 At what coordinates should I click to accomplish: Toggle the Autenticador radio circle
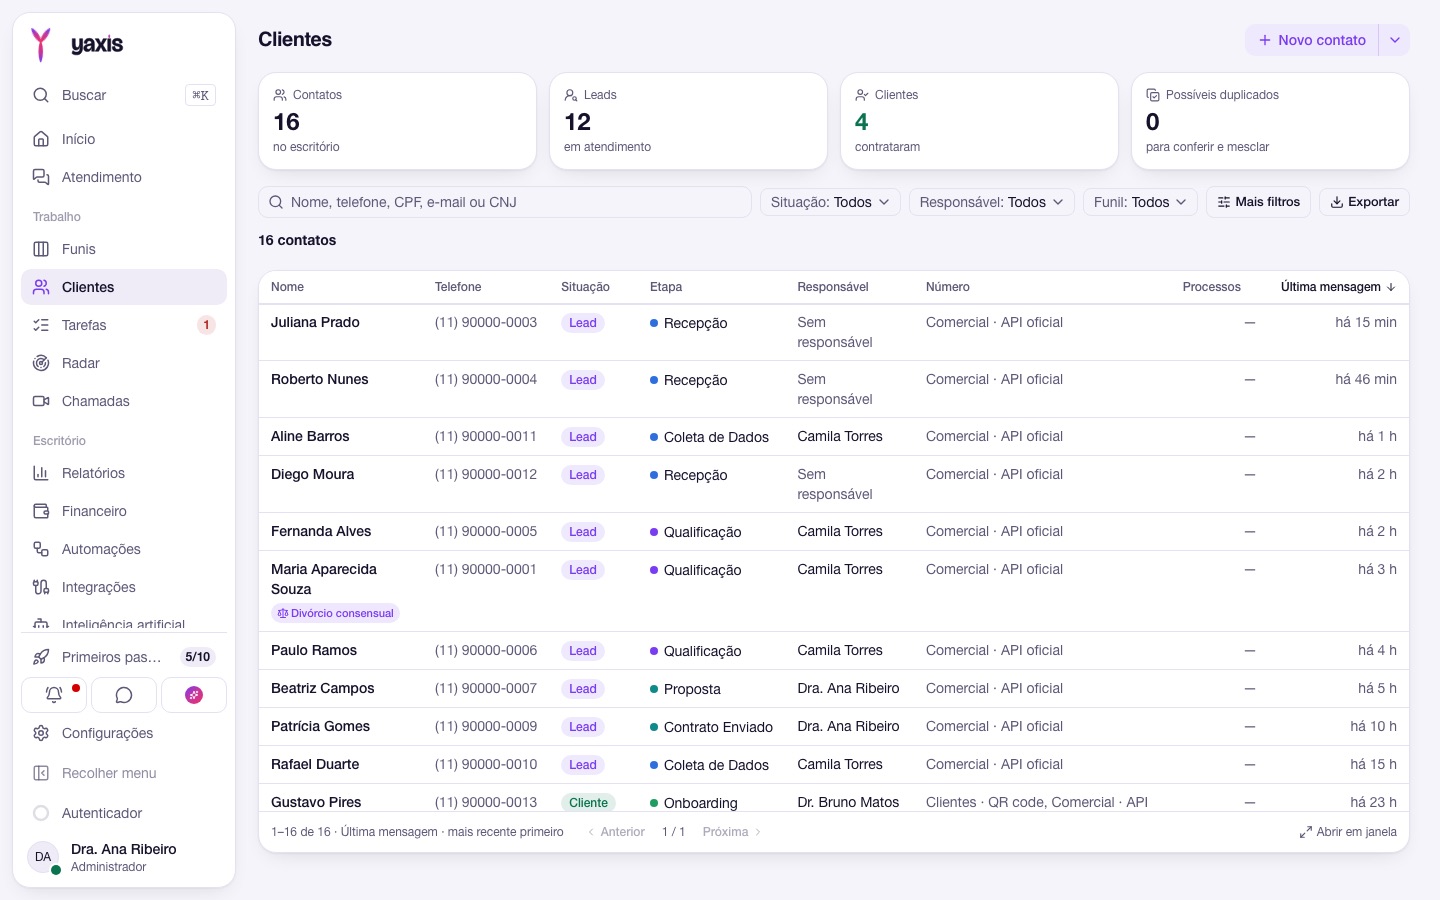click(41, 813)
